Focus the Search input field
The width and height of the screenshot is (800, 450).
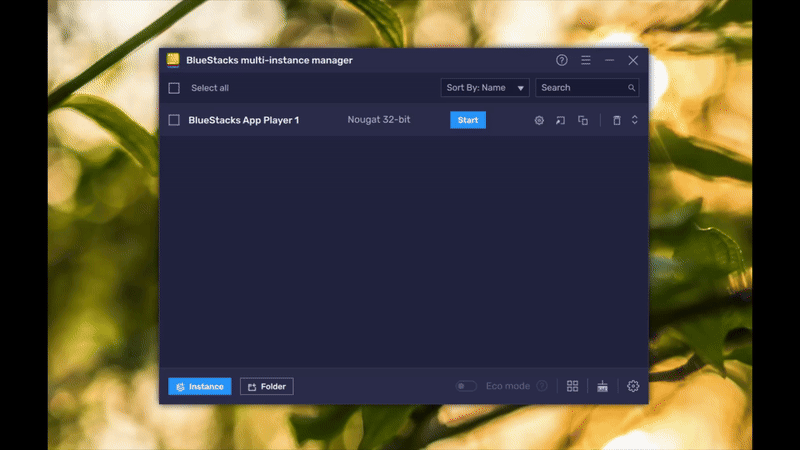pyautogui.click(x=587, y=88)
